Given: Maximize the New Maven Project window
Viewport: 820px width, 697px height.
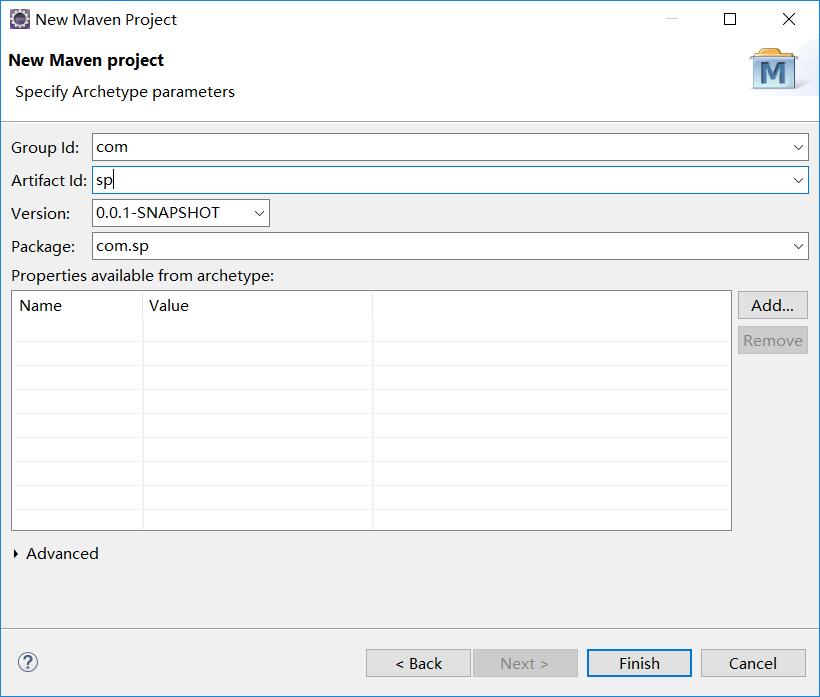Looking at the screenshot, I should 730,19.
